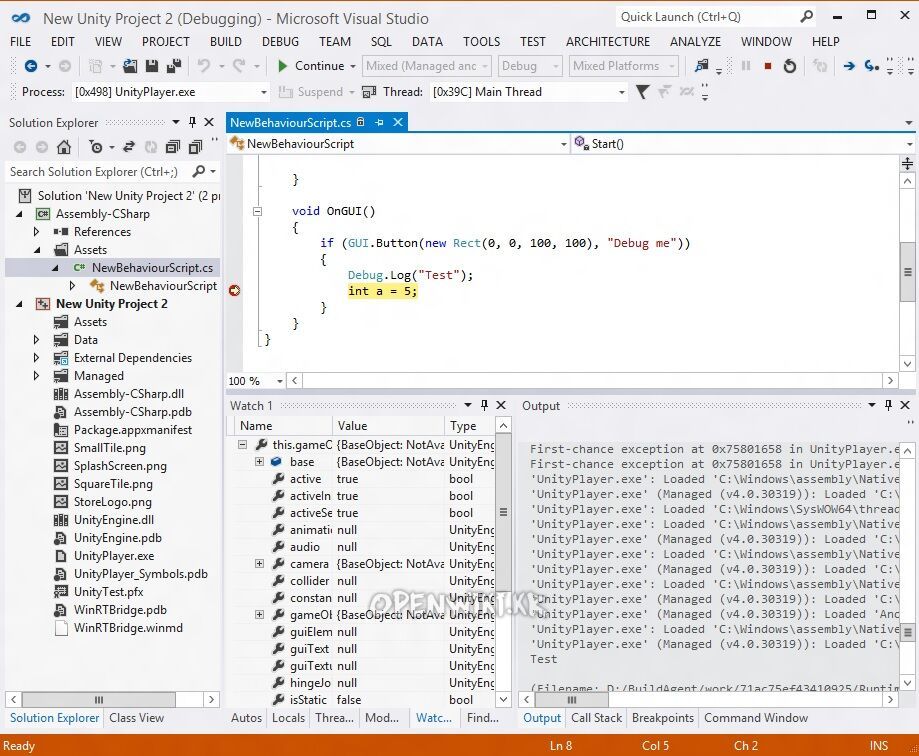Click the thread filter funnel icon
Image resolution: width=919 pixels, height=756 pixels.
(642, 92)
